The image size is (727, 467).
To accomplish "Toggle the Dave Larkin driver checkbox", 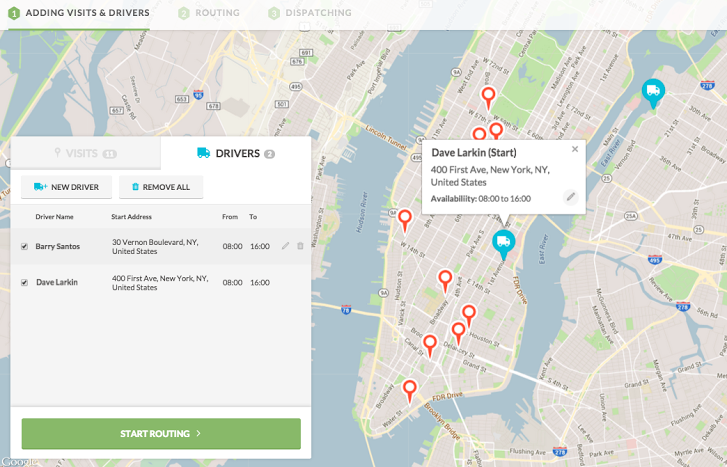I will (25, 282).
